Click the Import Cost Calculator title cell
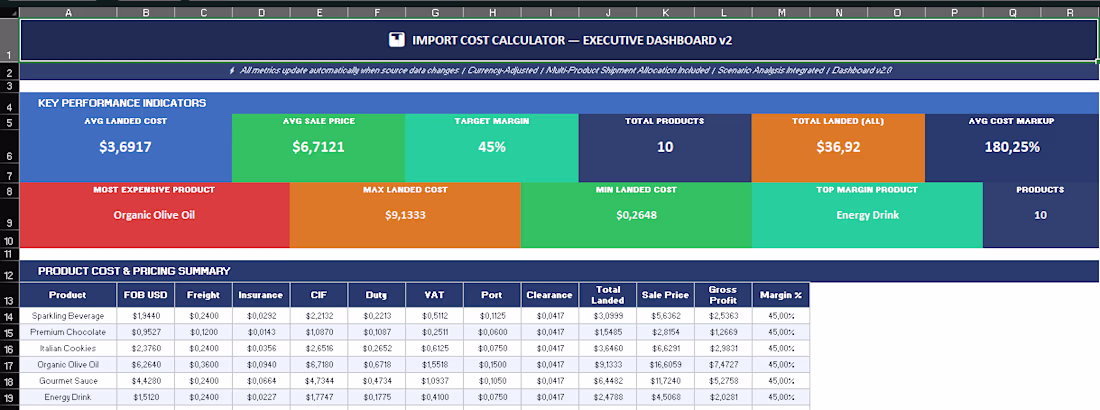 (x=559, y=40)
